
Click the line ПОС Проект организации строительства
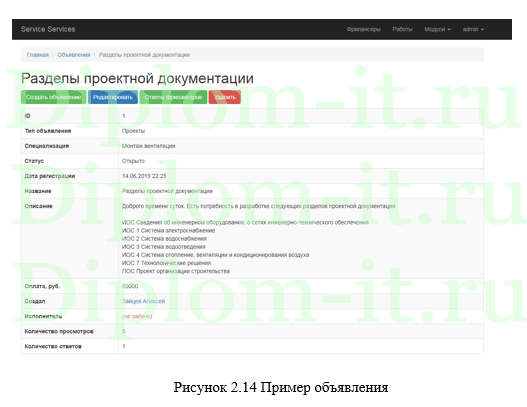pos(176,271)
